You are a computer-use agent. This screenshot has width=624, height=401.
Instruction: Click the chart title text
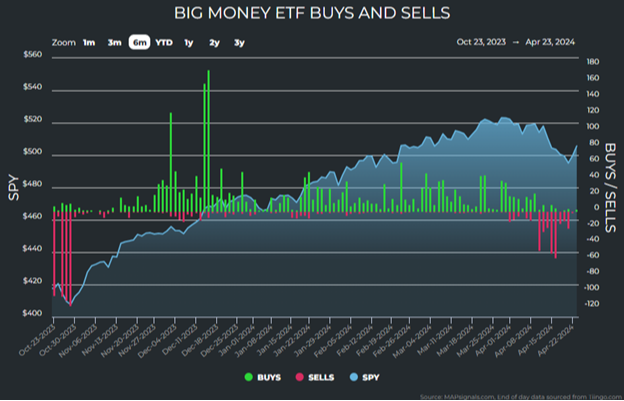tap(311, 13)
